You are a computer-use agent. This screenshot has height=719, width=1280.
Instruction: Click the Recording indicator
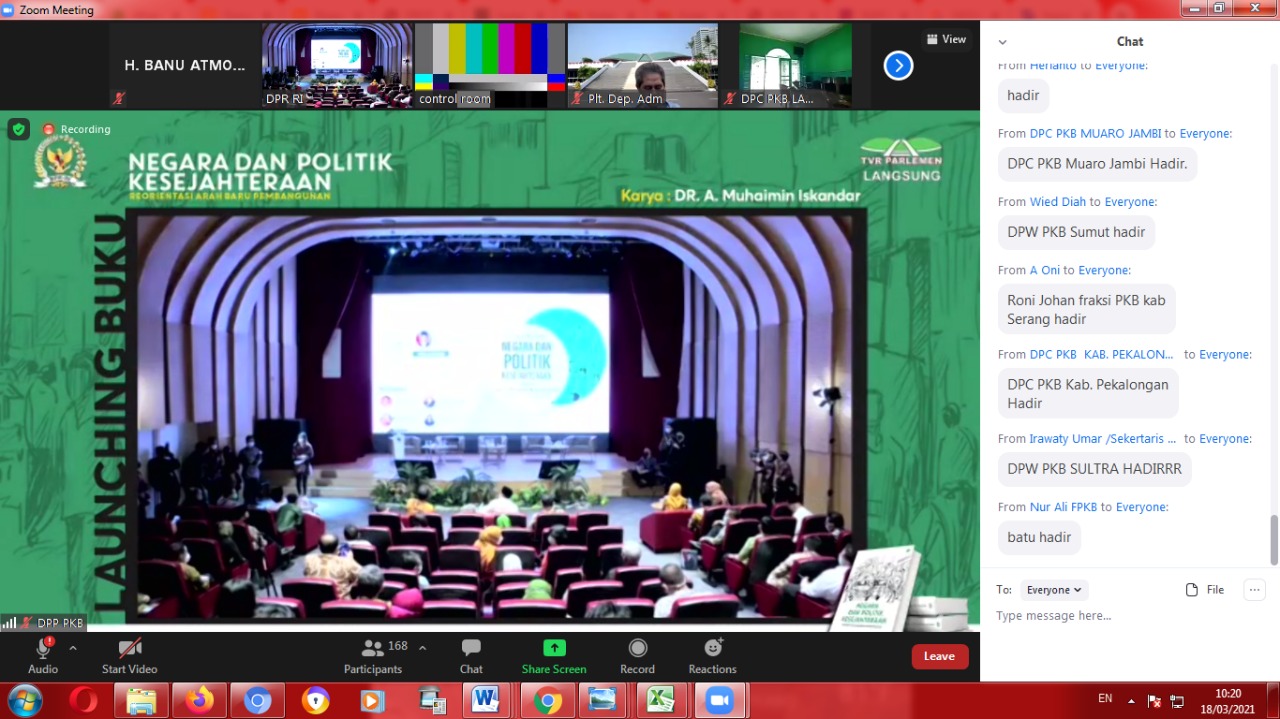[x=76, y=129]
